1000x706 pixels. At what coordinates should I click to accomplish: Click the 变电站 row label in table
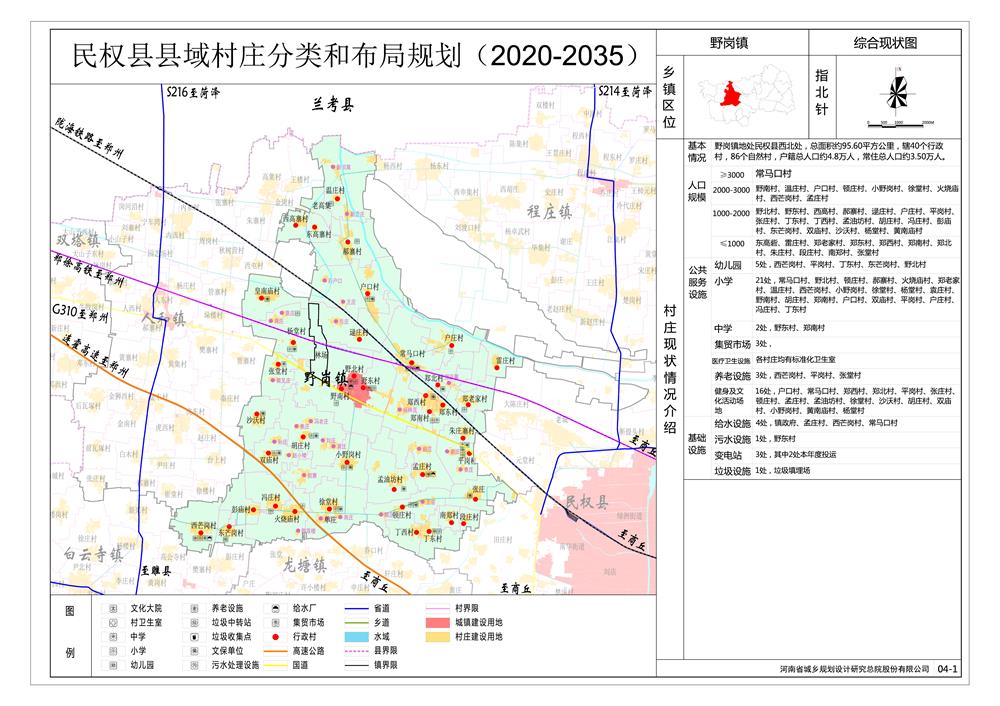727,455
